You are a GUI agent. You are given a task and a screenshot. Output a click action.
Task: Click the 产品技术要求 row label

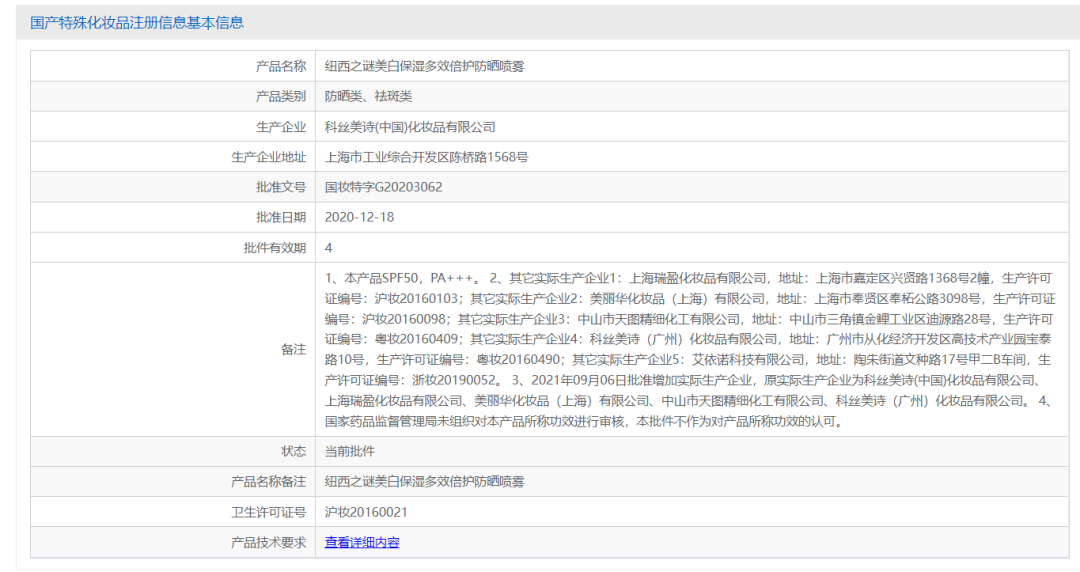(x=268, y=542)
